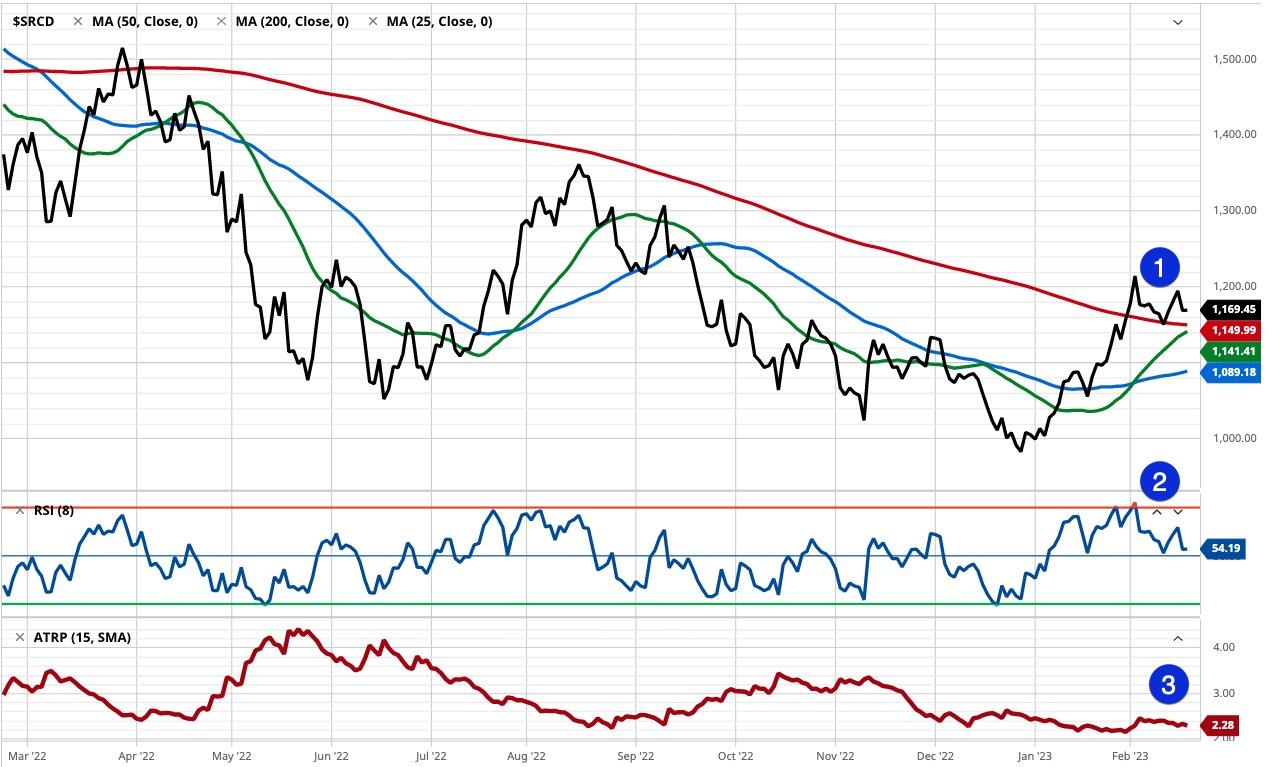Move the RSI panel up
The image size is (1268, 767).
coord(1157,511)
